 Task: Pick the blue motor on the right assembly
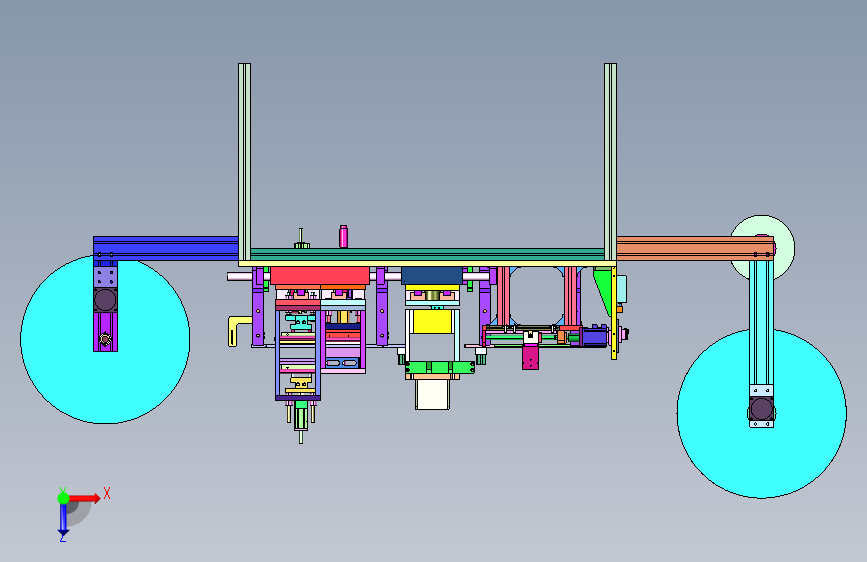tap(594, 337)
